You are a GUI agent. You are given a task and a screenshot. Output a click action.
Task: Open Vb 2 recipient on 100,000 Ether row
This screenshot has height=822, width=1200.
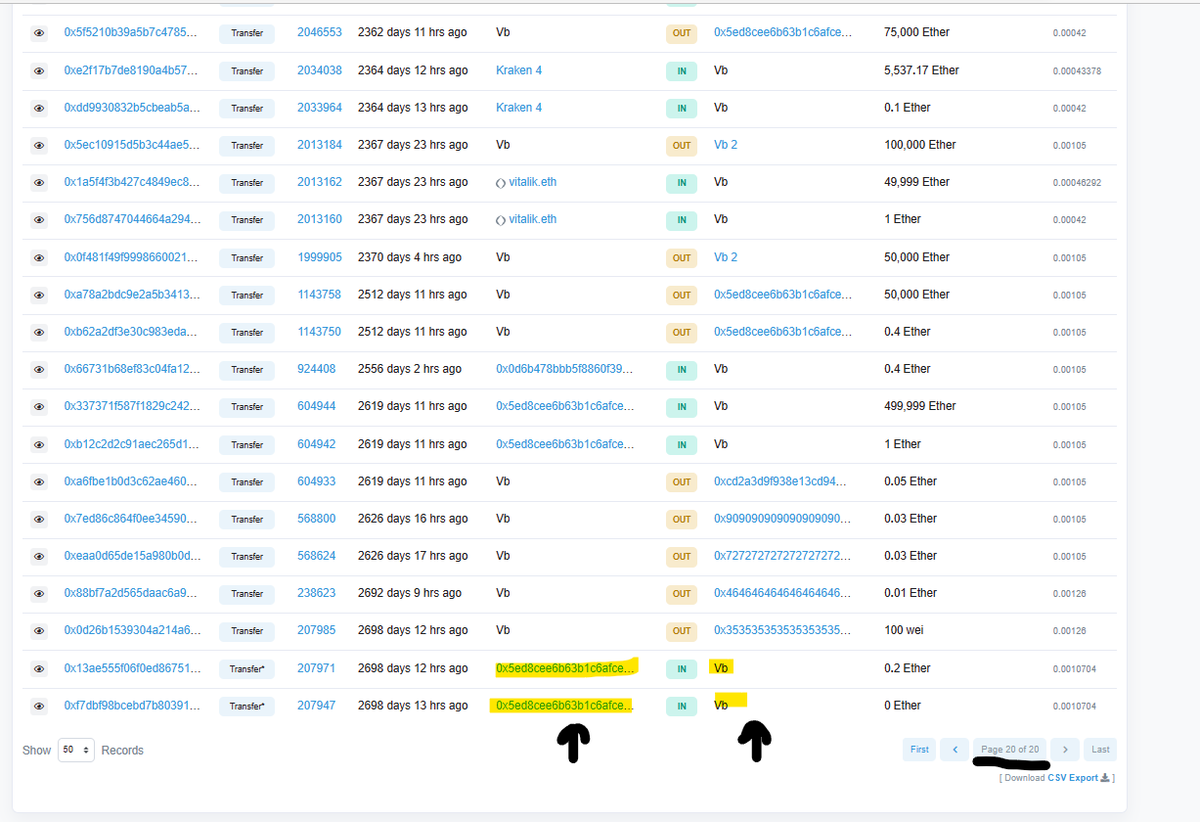point(725,145)
